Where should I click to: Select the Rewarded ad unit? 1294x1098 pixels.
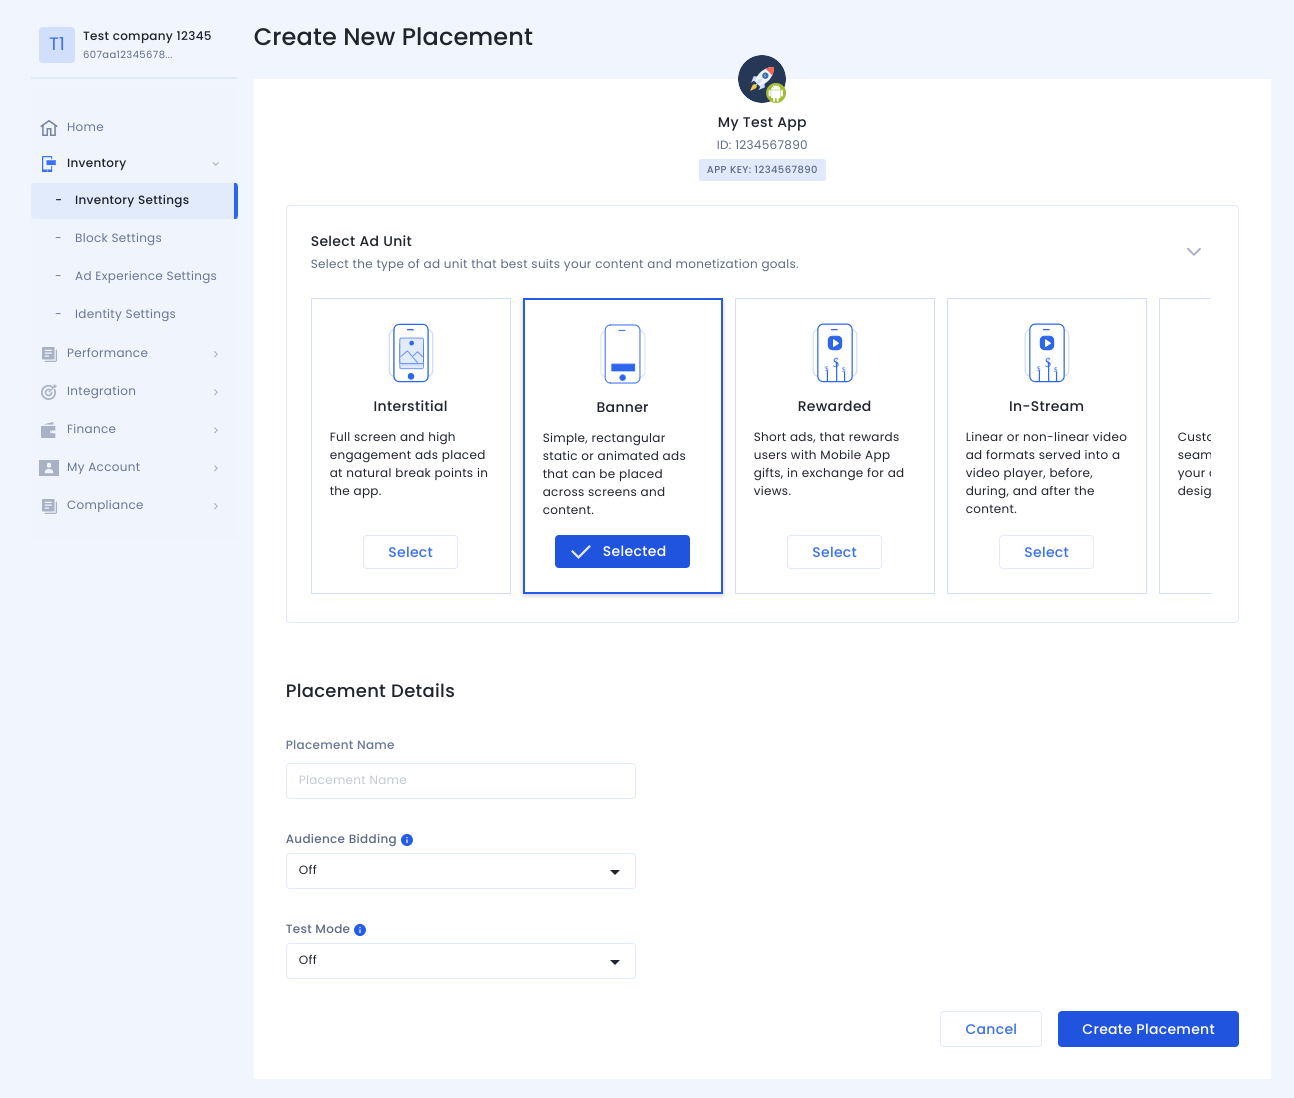click(x=834, y=552)
